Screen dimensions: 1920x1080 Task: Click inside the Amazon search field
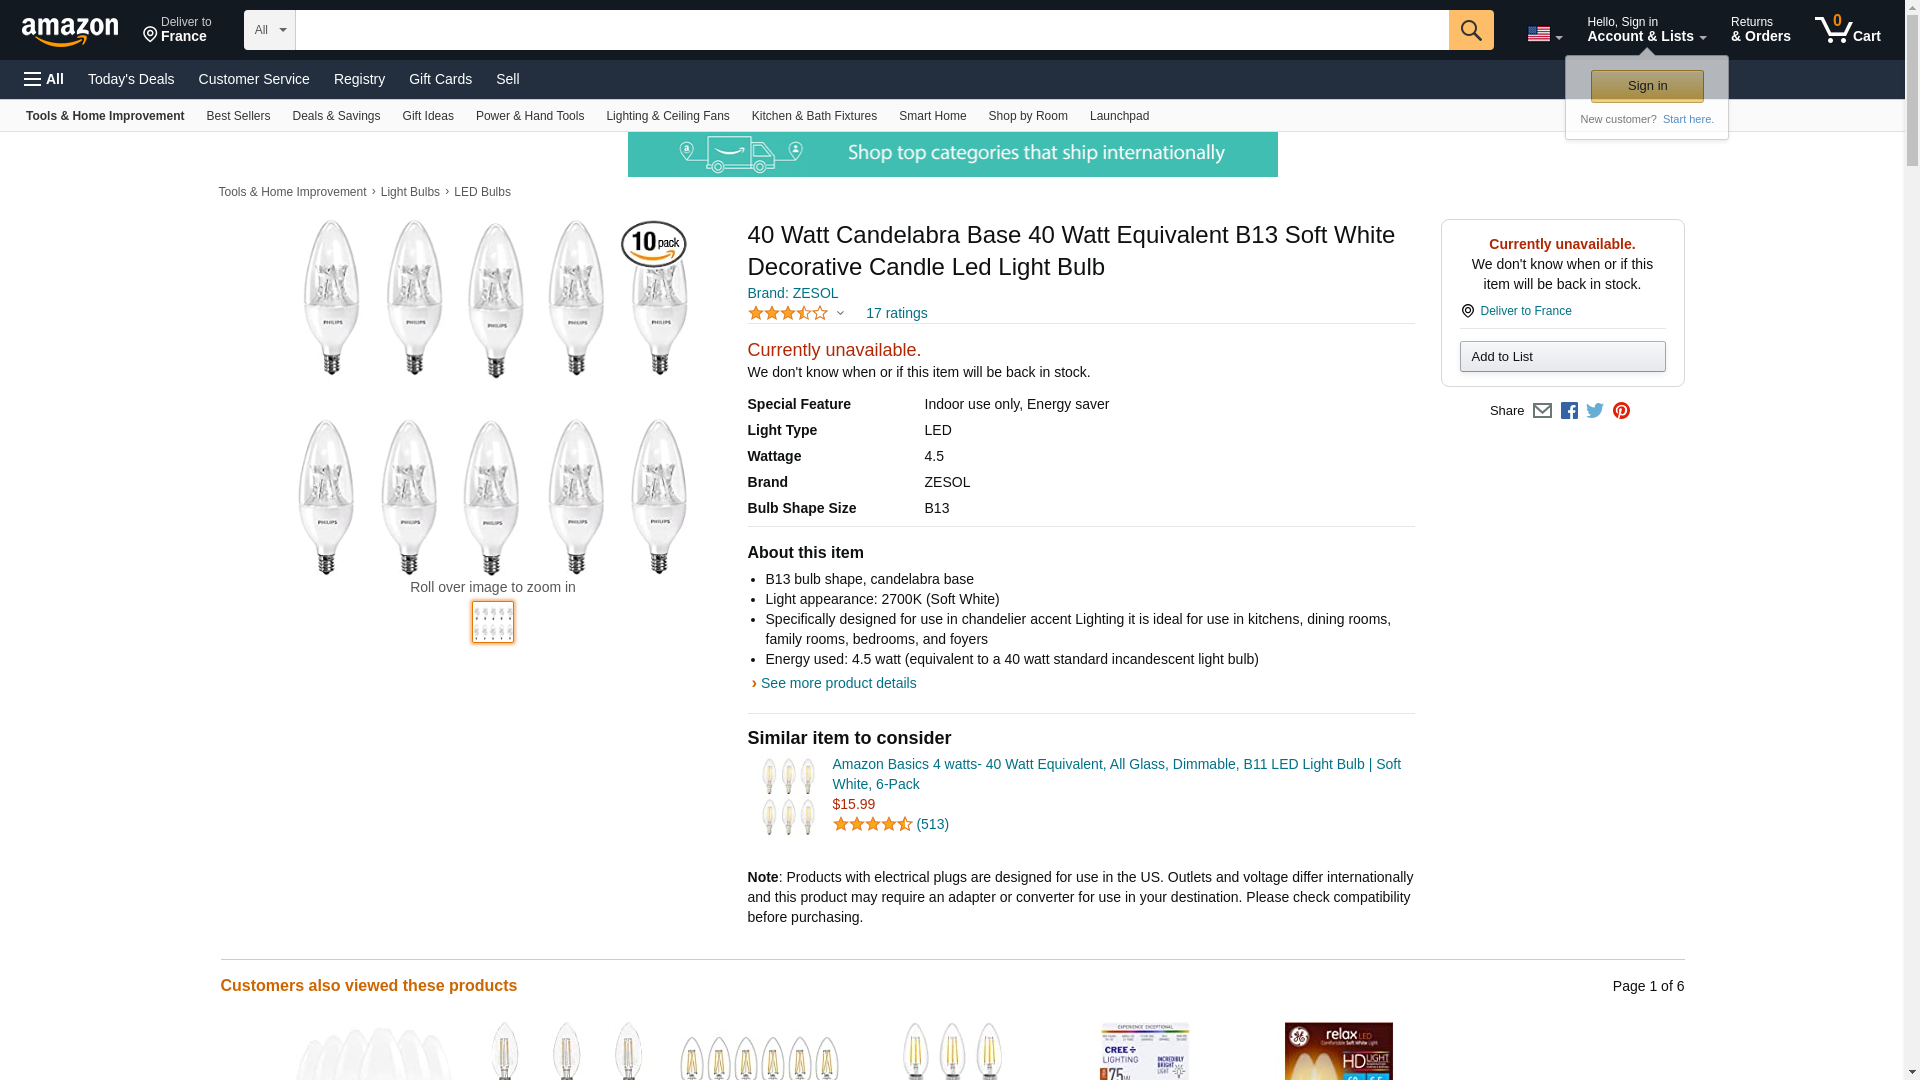(x=871, y=30)
